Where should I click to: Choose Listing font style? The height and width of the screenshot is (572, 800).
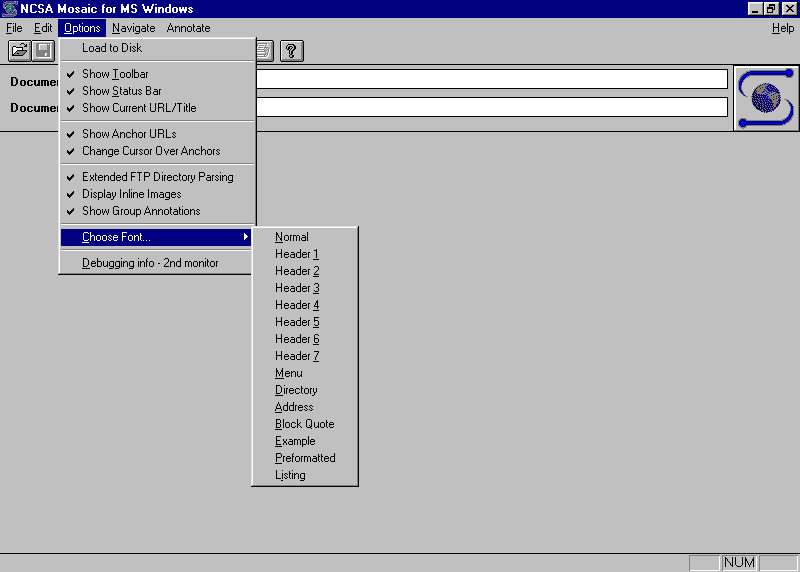[305, 475]
